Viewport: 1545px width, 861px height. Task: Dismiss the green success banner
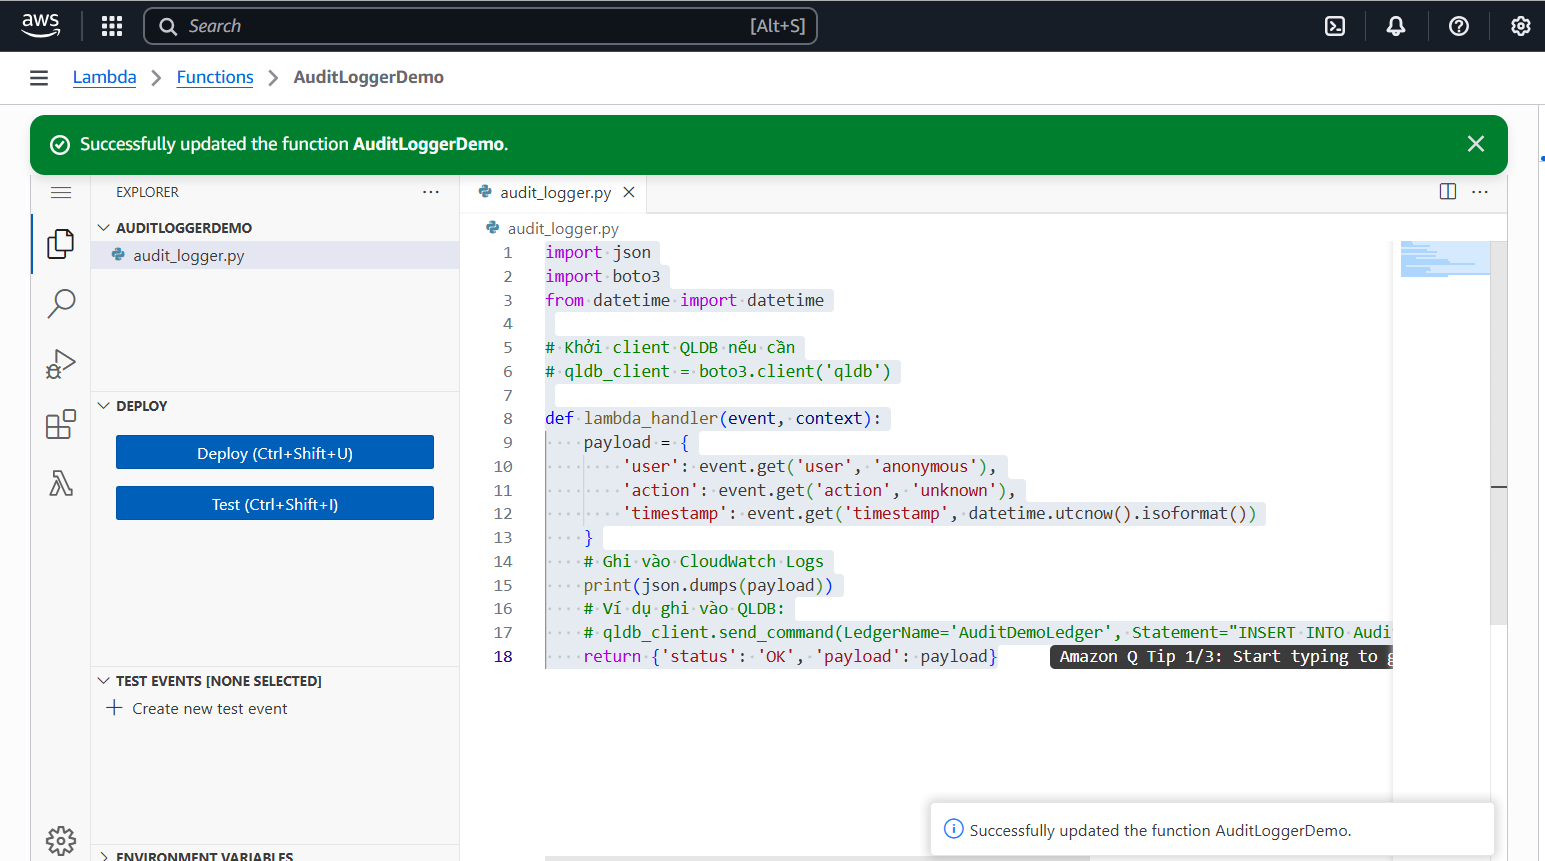[1476, 144]
